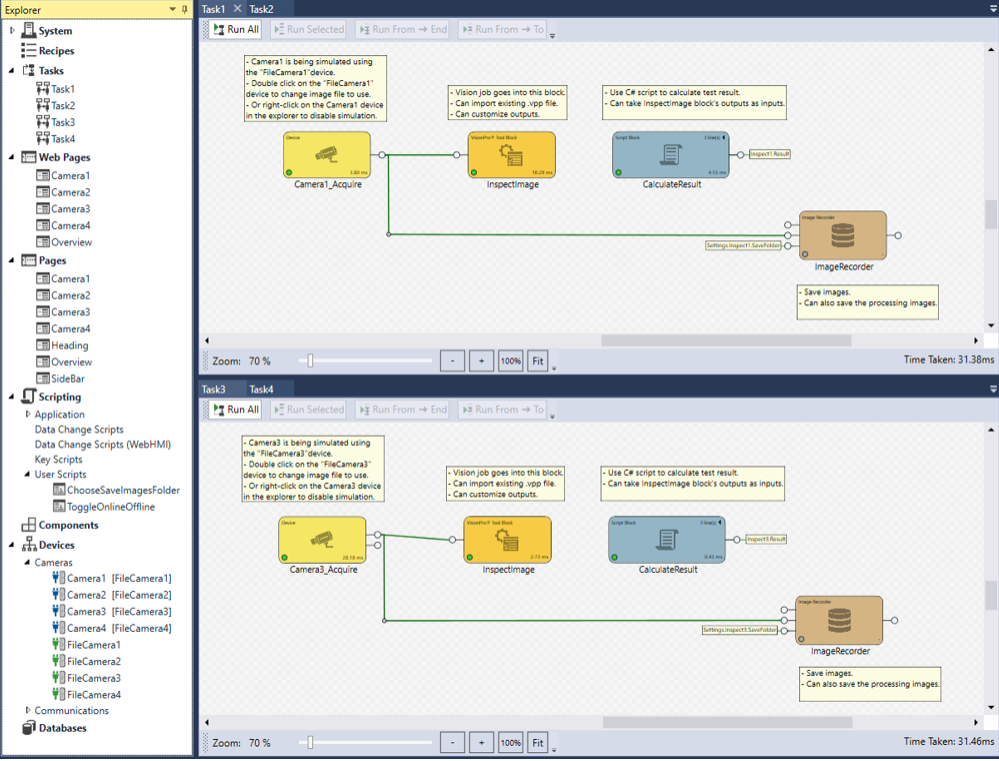Select the ImageRecorder block in Task3 pane
This screenshot has width=999, height=761.
click(x=839, y=621)
